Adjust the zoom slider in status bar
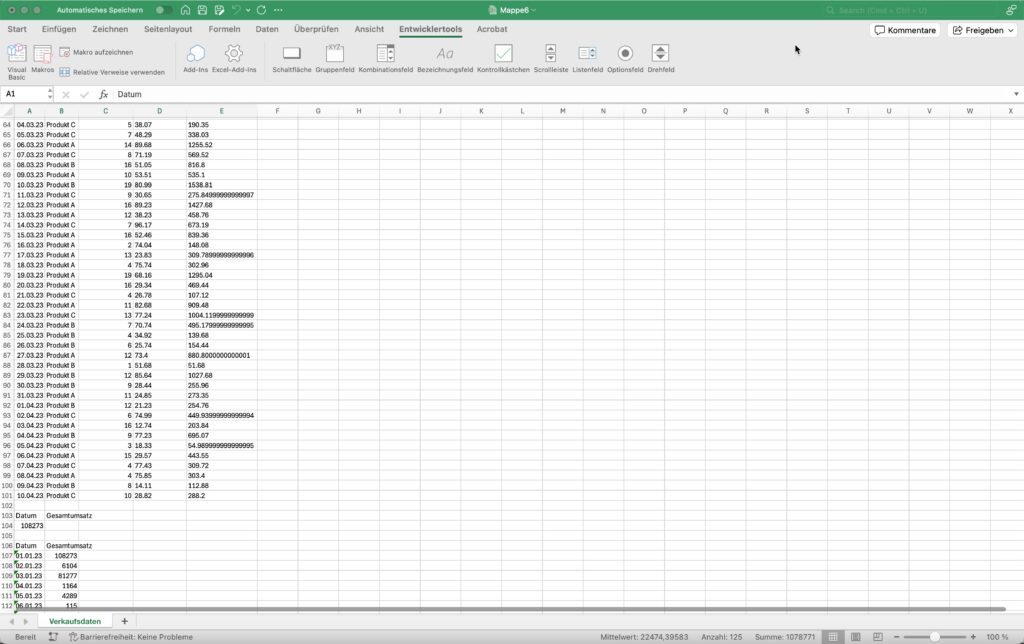Screen dimensions: 1024x644 point(934,637)
